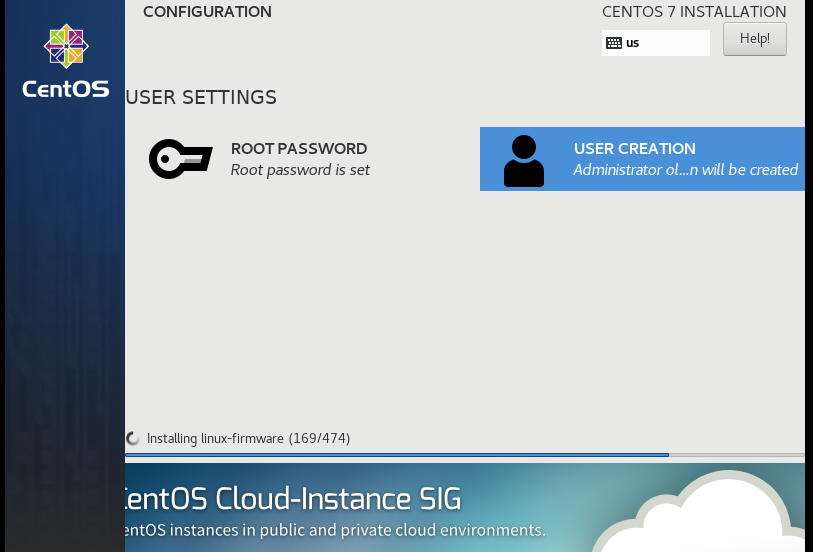Viewport: 813px width, 552px height.
Task: Click the keyboard layout icon
Action: 614,43
